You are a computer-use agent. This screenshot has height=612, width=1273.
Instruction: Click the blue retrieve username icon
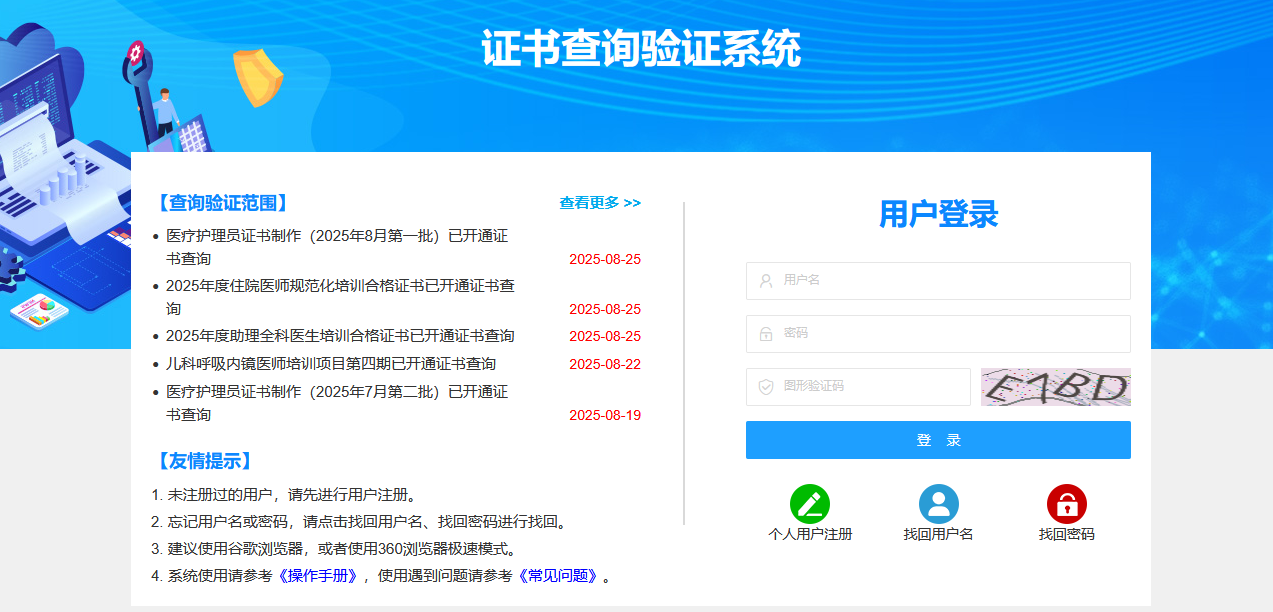938,504
